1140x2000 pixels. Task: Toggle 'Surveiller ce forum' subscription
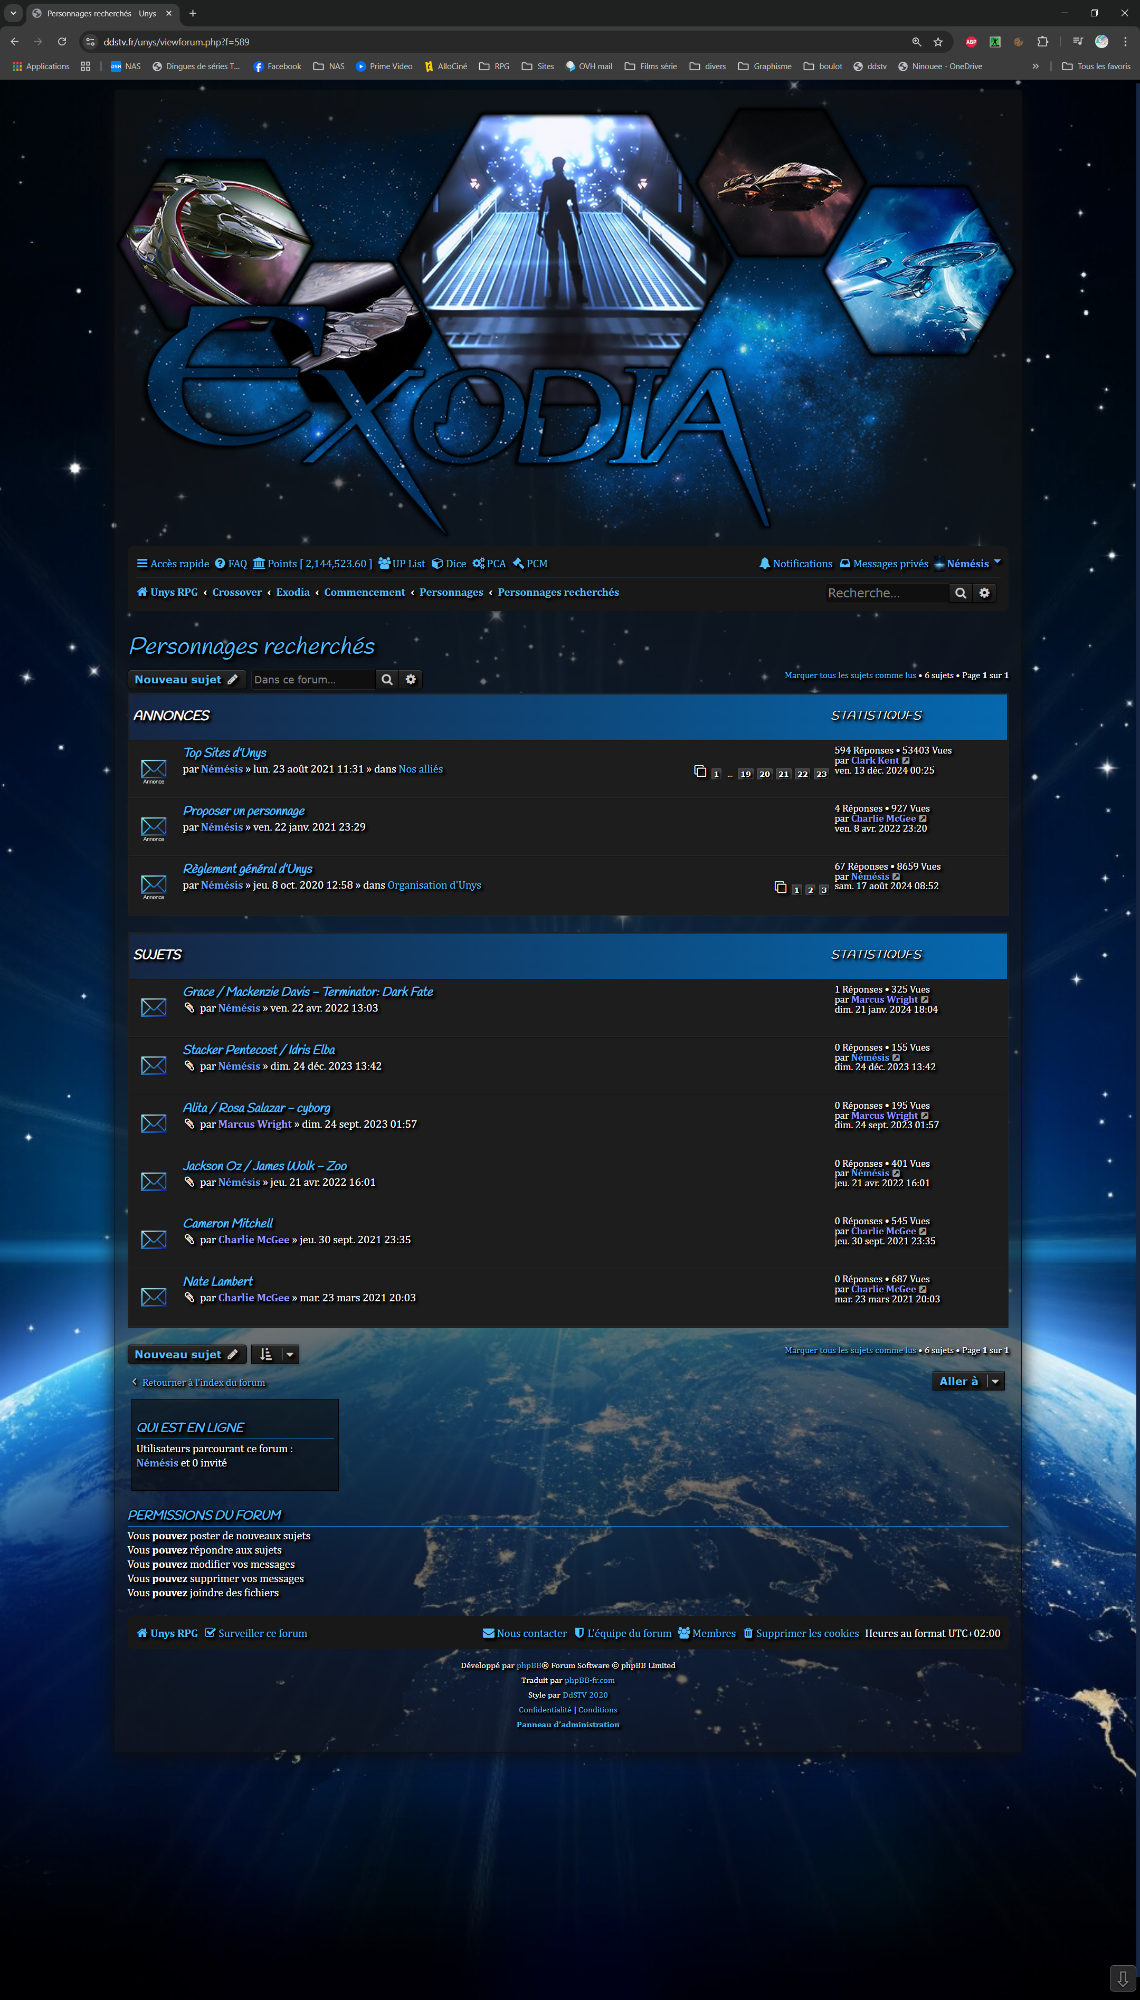pos(256,1634)
